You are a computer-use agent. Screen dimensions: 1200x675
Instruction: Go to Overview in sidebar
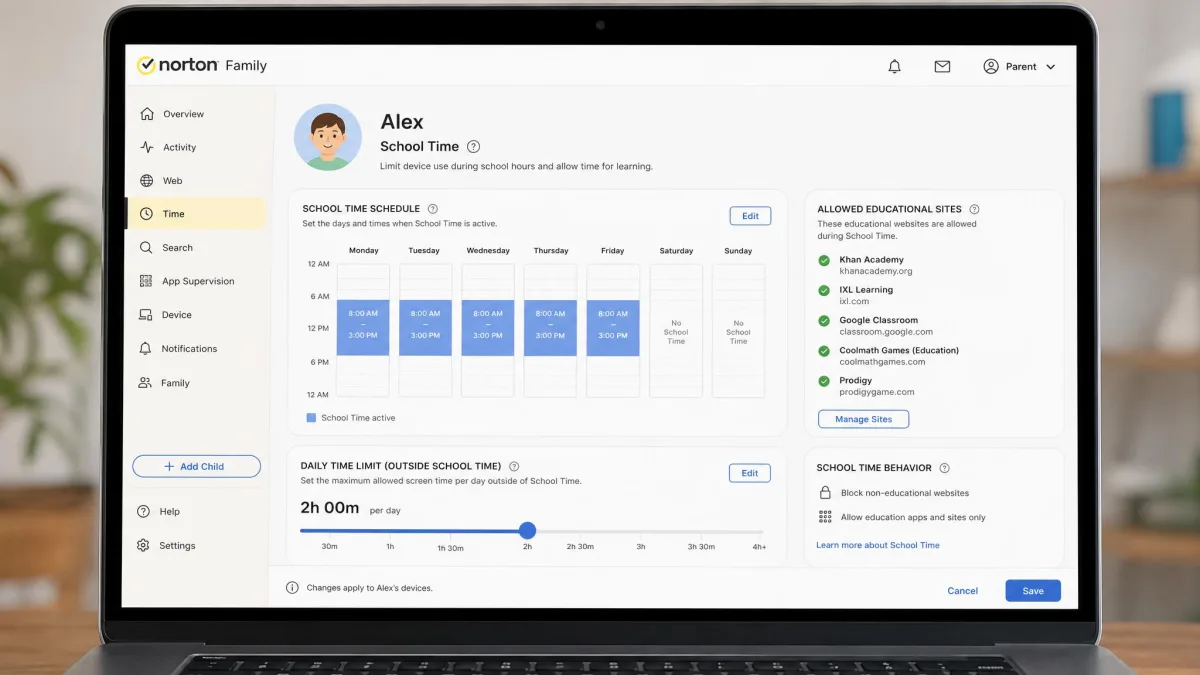[x=196, y=114]
